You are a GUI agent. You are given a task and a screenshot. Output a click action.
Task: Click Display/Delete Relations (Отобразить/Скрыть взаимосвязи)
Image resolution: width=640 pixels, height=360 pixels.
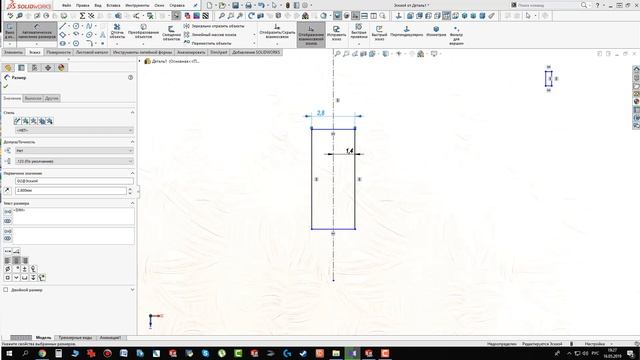click(277, 32)
